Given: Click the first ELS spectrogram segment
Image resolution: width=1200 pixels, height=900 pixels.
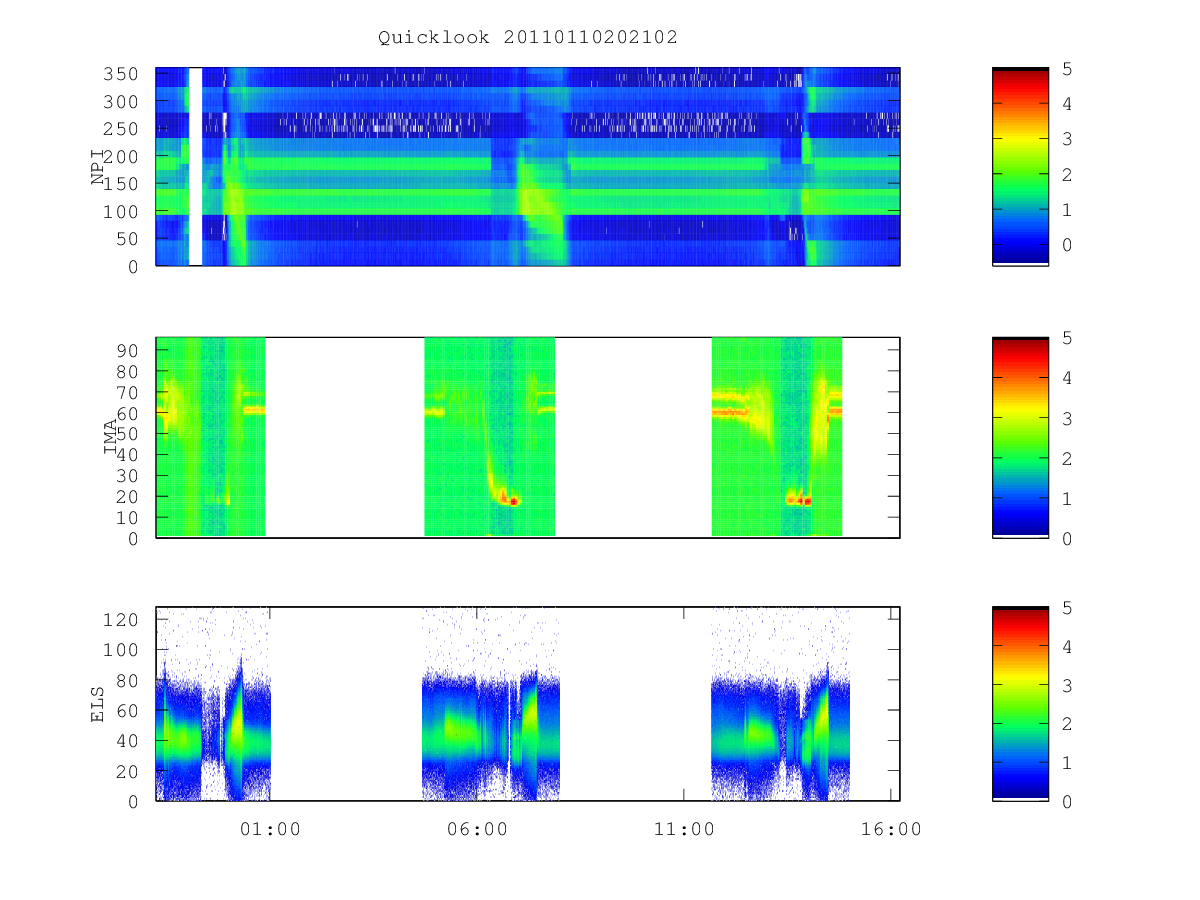Looking at the screenshot, I should tap(213, 704).
